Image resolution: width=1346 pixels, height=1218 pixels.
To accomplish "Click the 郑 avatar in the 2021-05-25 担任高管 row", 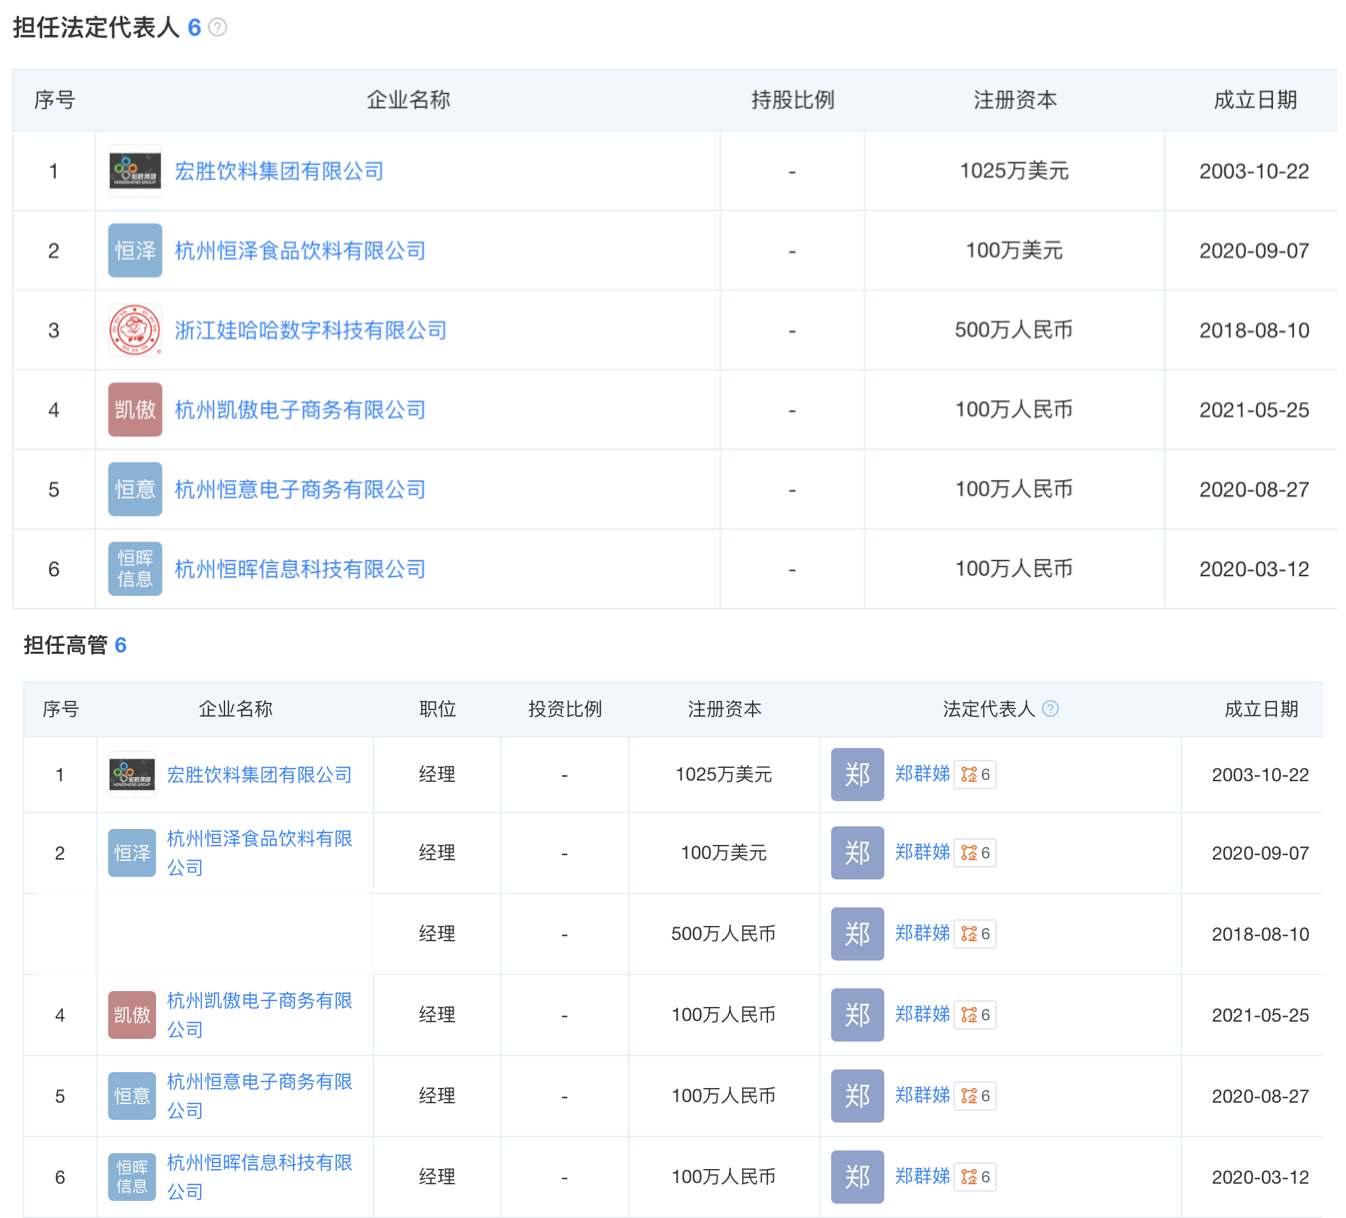I will (x=857, y=1015).
